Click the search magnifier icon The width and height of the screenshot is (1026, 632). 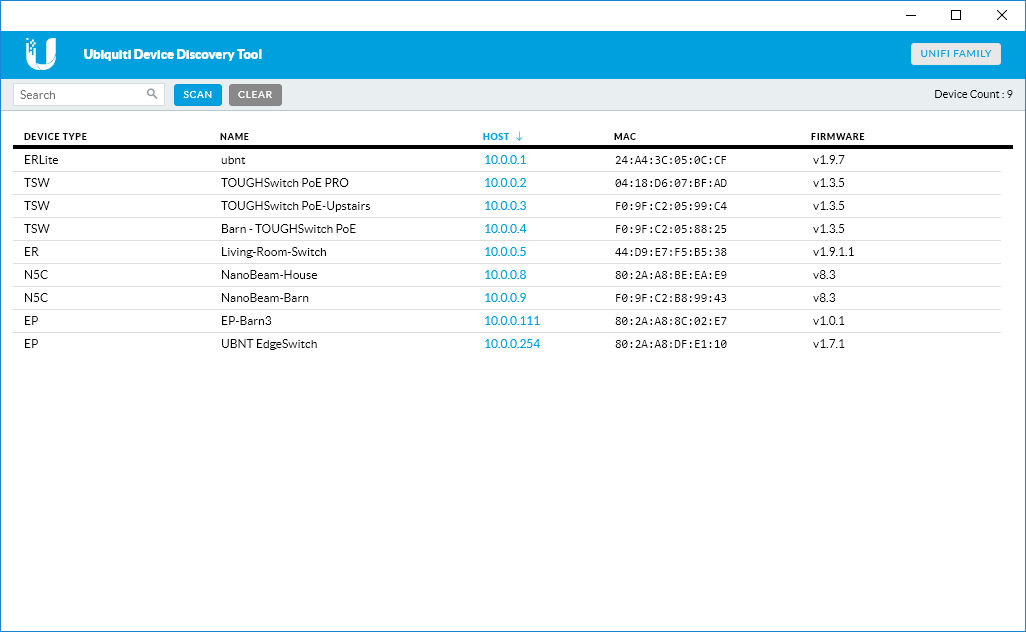[x=152, y=94]
